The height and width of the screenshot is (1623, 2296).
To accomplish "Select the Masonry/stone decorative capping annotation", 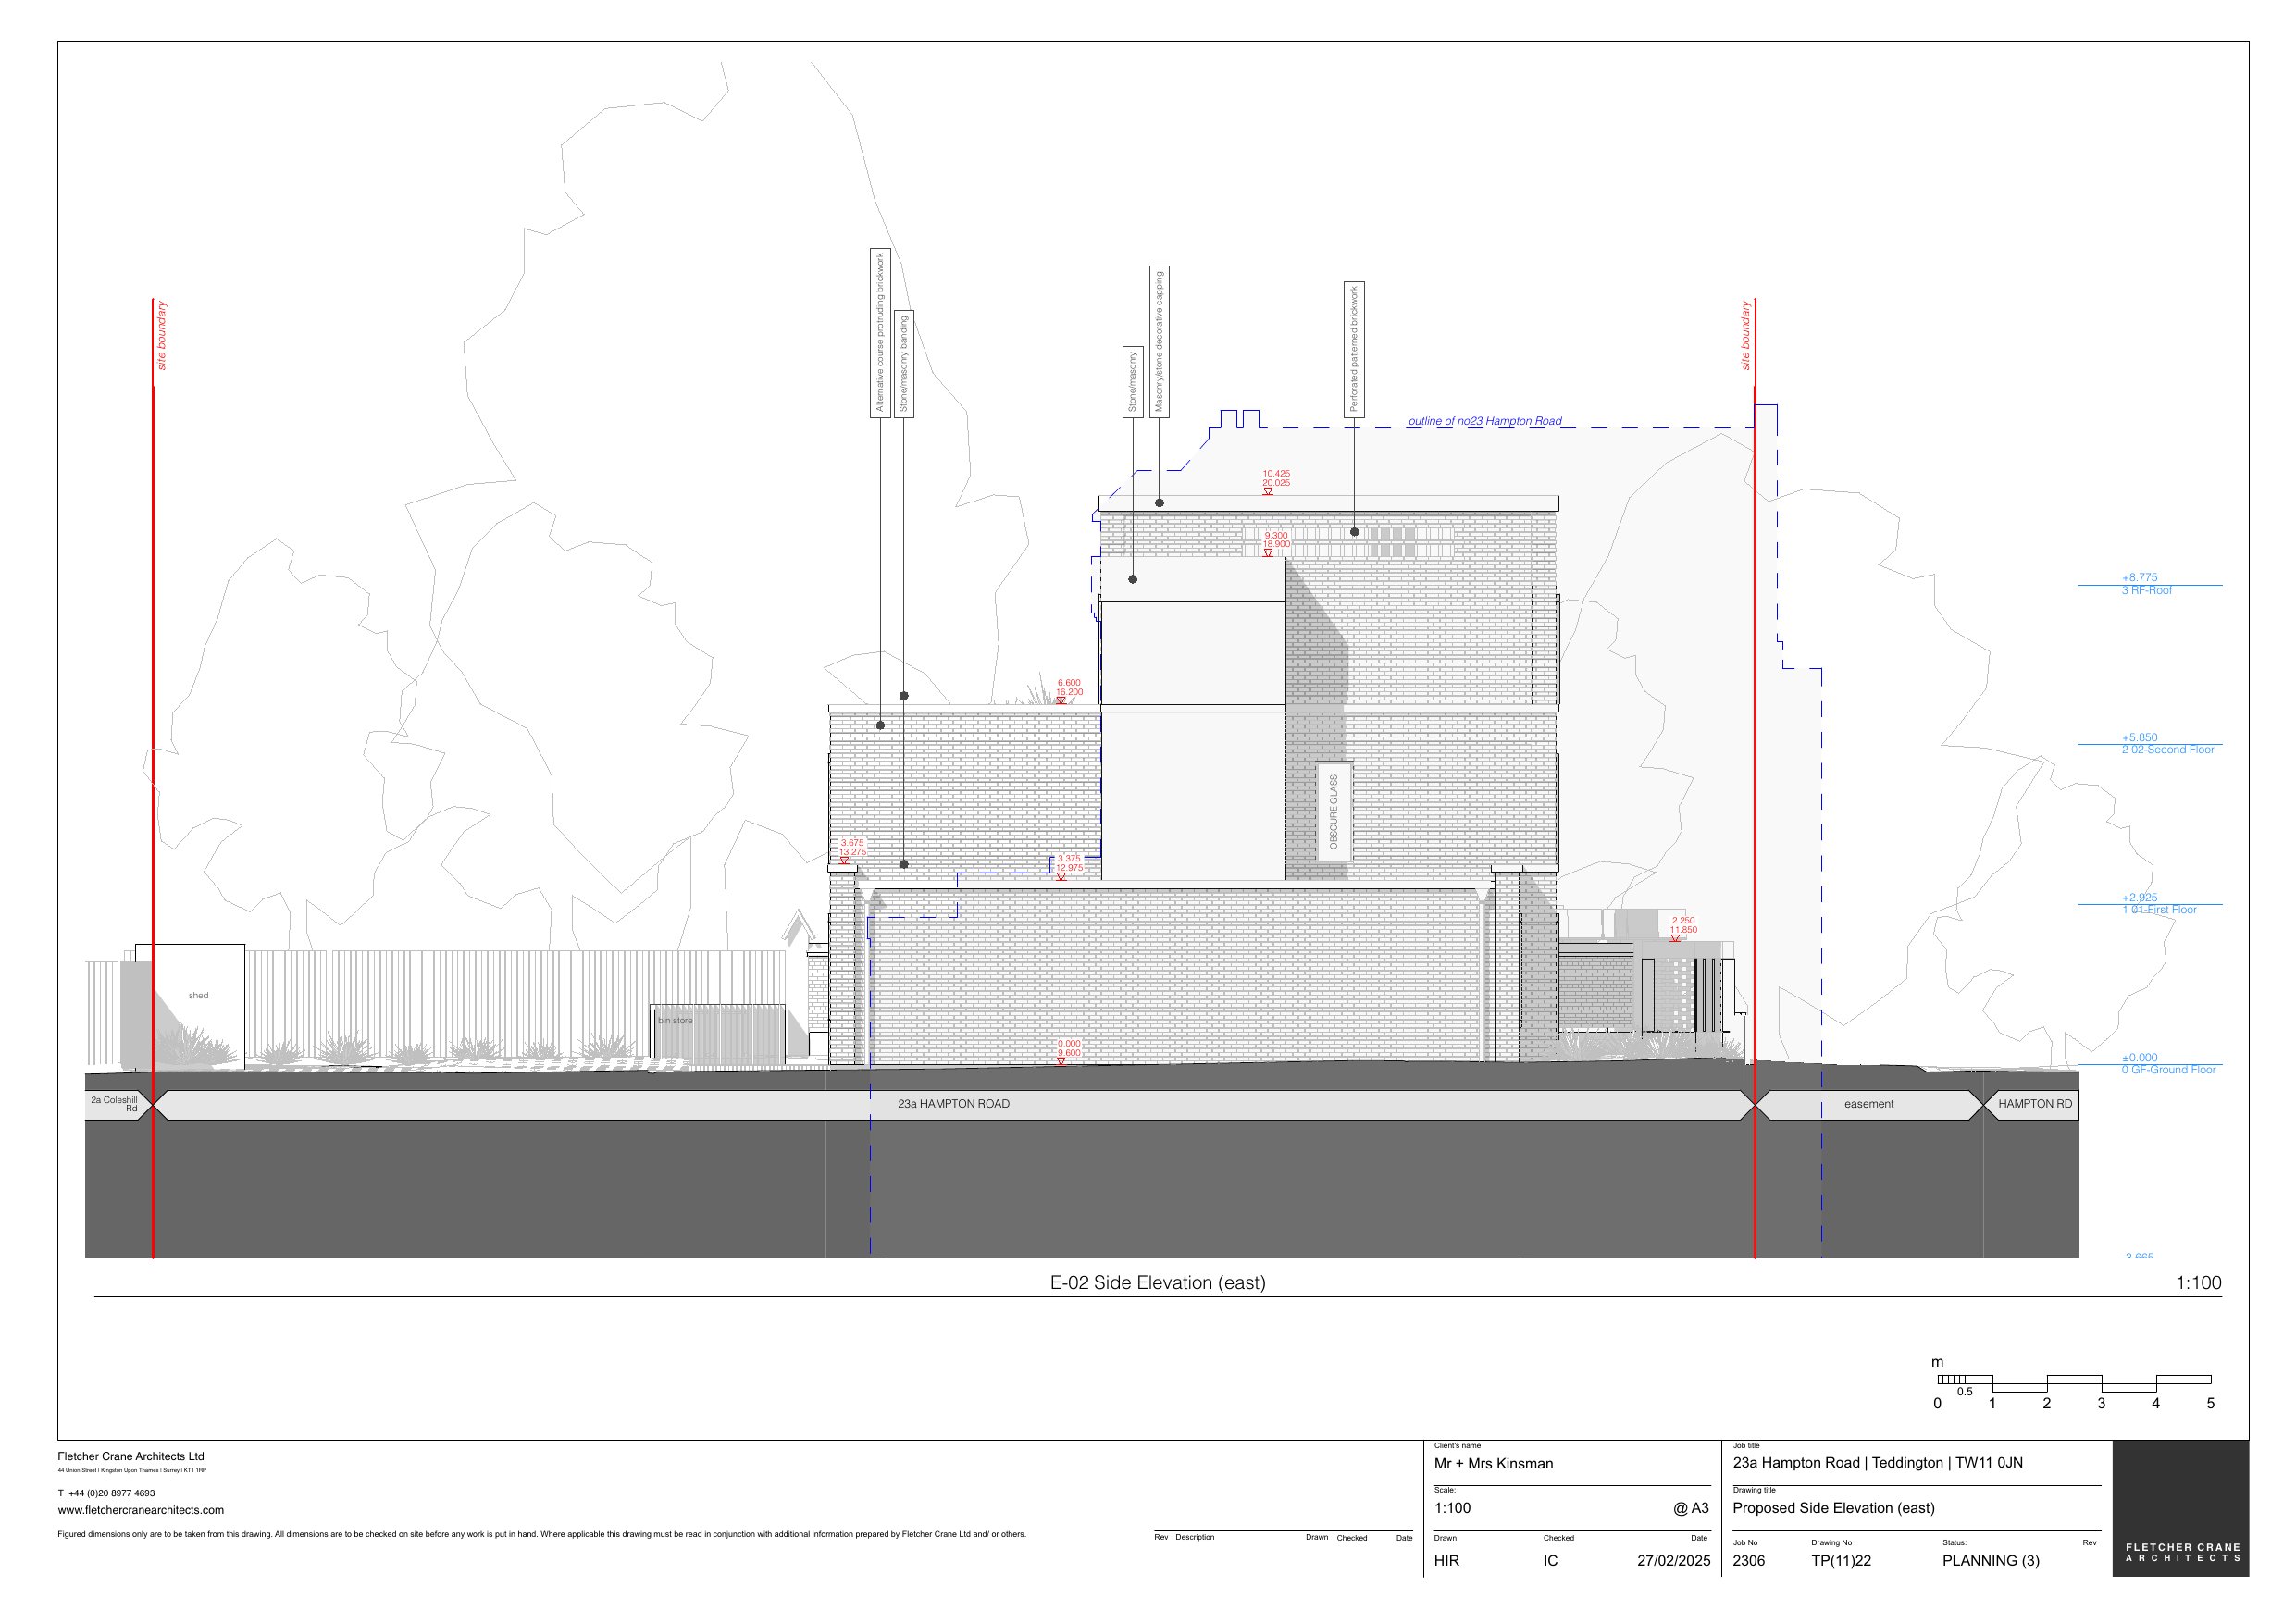I will 1159,342.
